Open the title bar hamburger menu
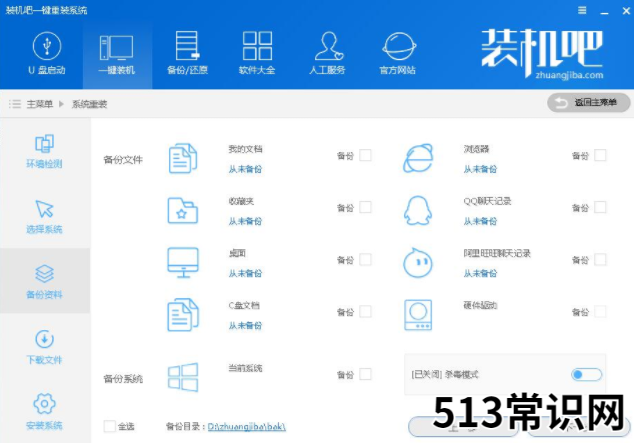The height and width of the screenshot is (443, 634). pyautogui.click(x=582, y=10)
